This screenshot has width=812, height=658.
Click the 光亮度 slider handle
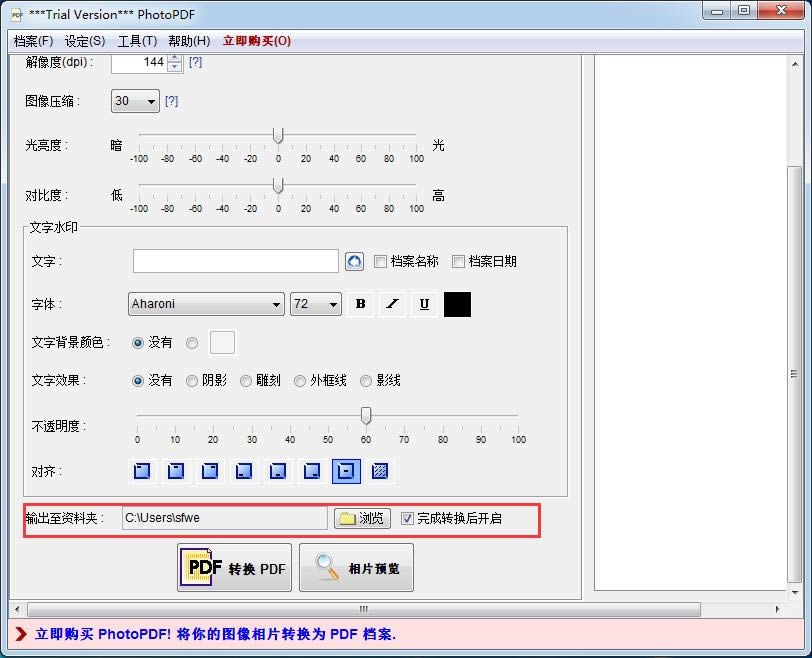pyautogui.click(x=278, y=136)
